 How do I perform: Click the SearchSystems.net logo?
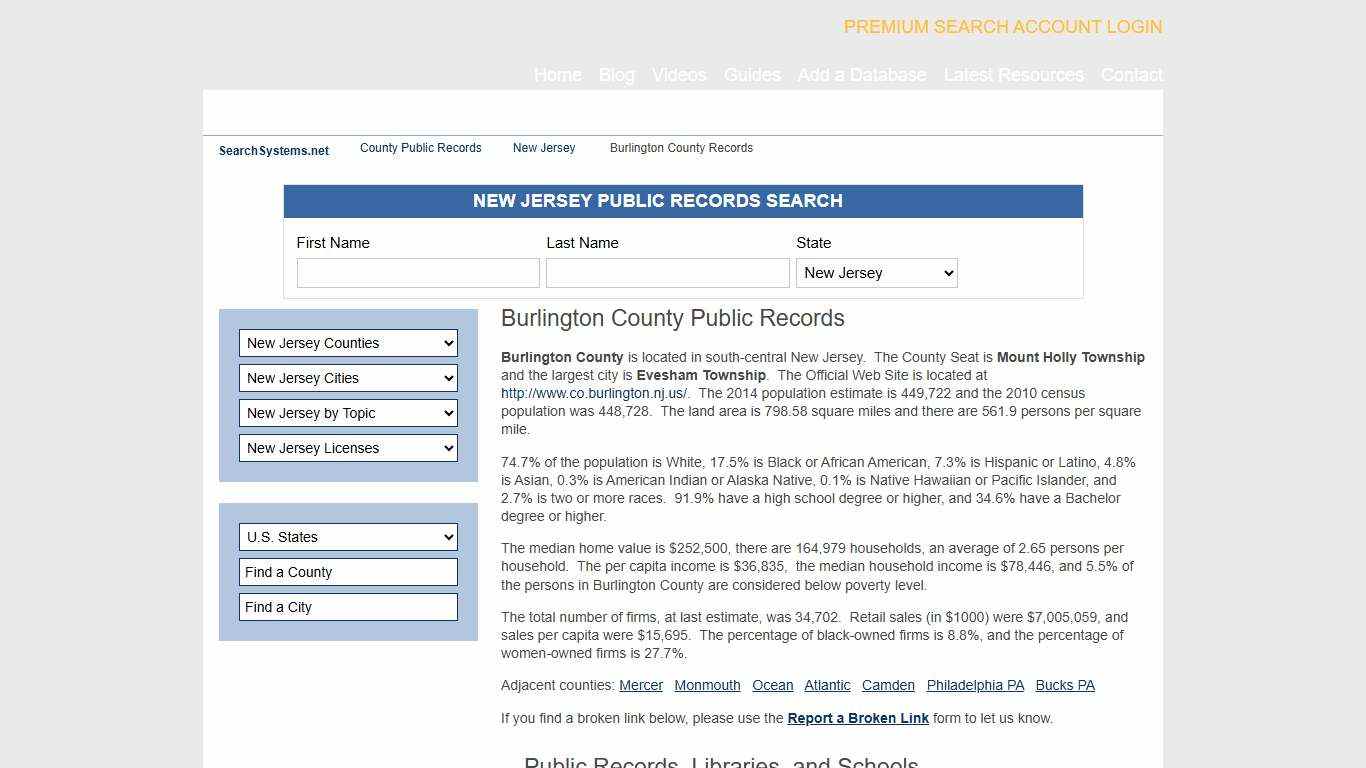coord(273,150)
